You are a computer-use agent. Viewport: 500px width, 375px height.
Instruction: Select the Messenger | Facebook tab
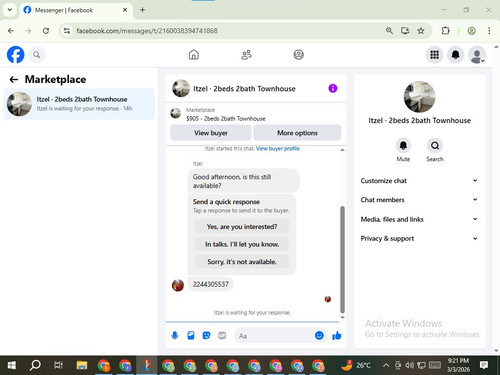click(x=76, y=10)
